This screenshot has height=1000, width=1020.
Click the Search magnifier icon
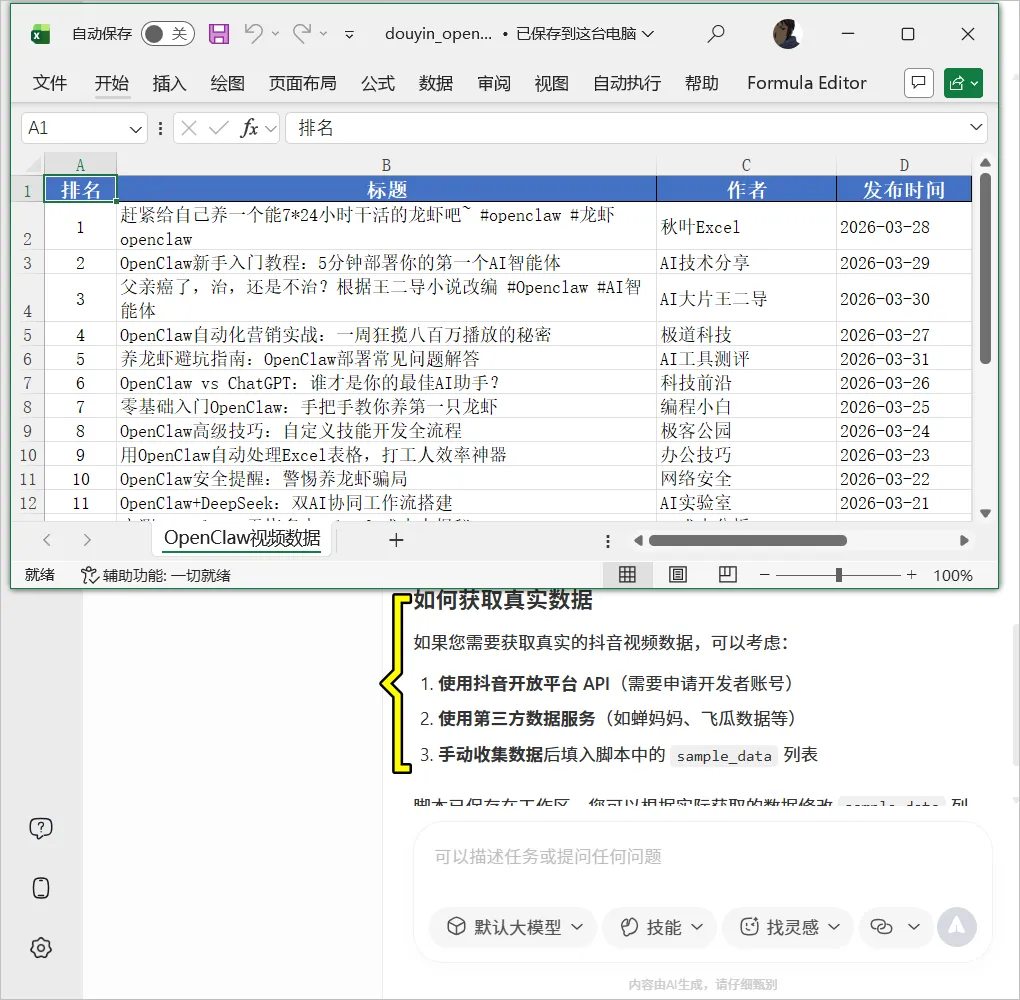(x=716, y=33)
